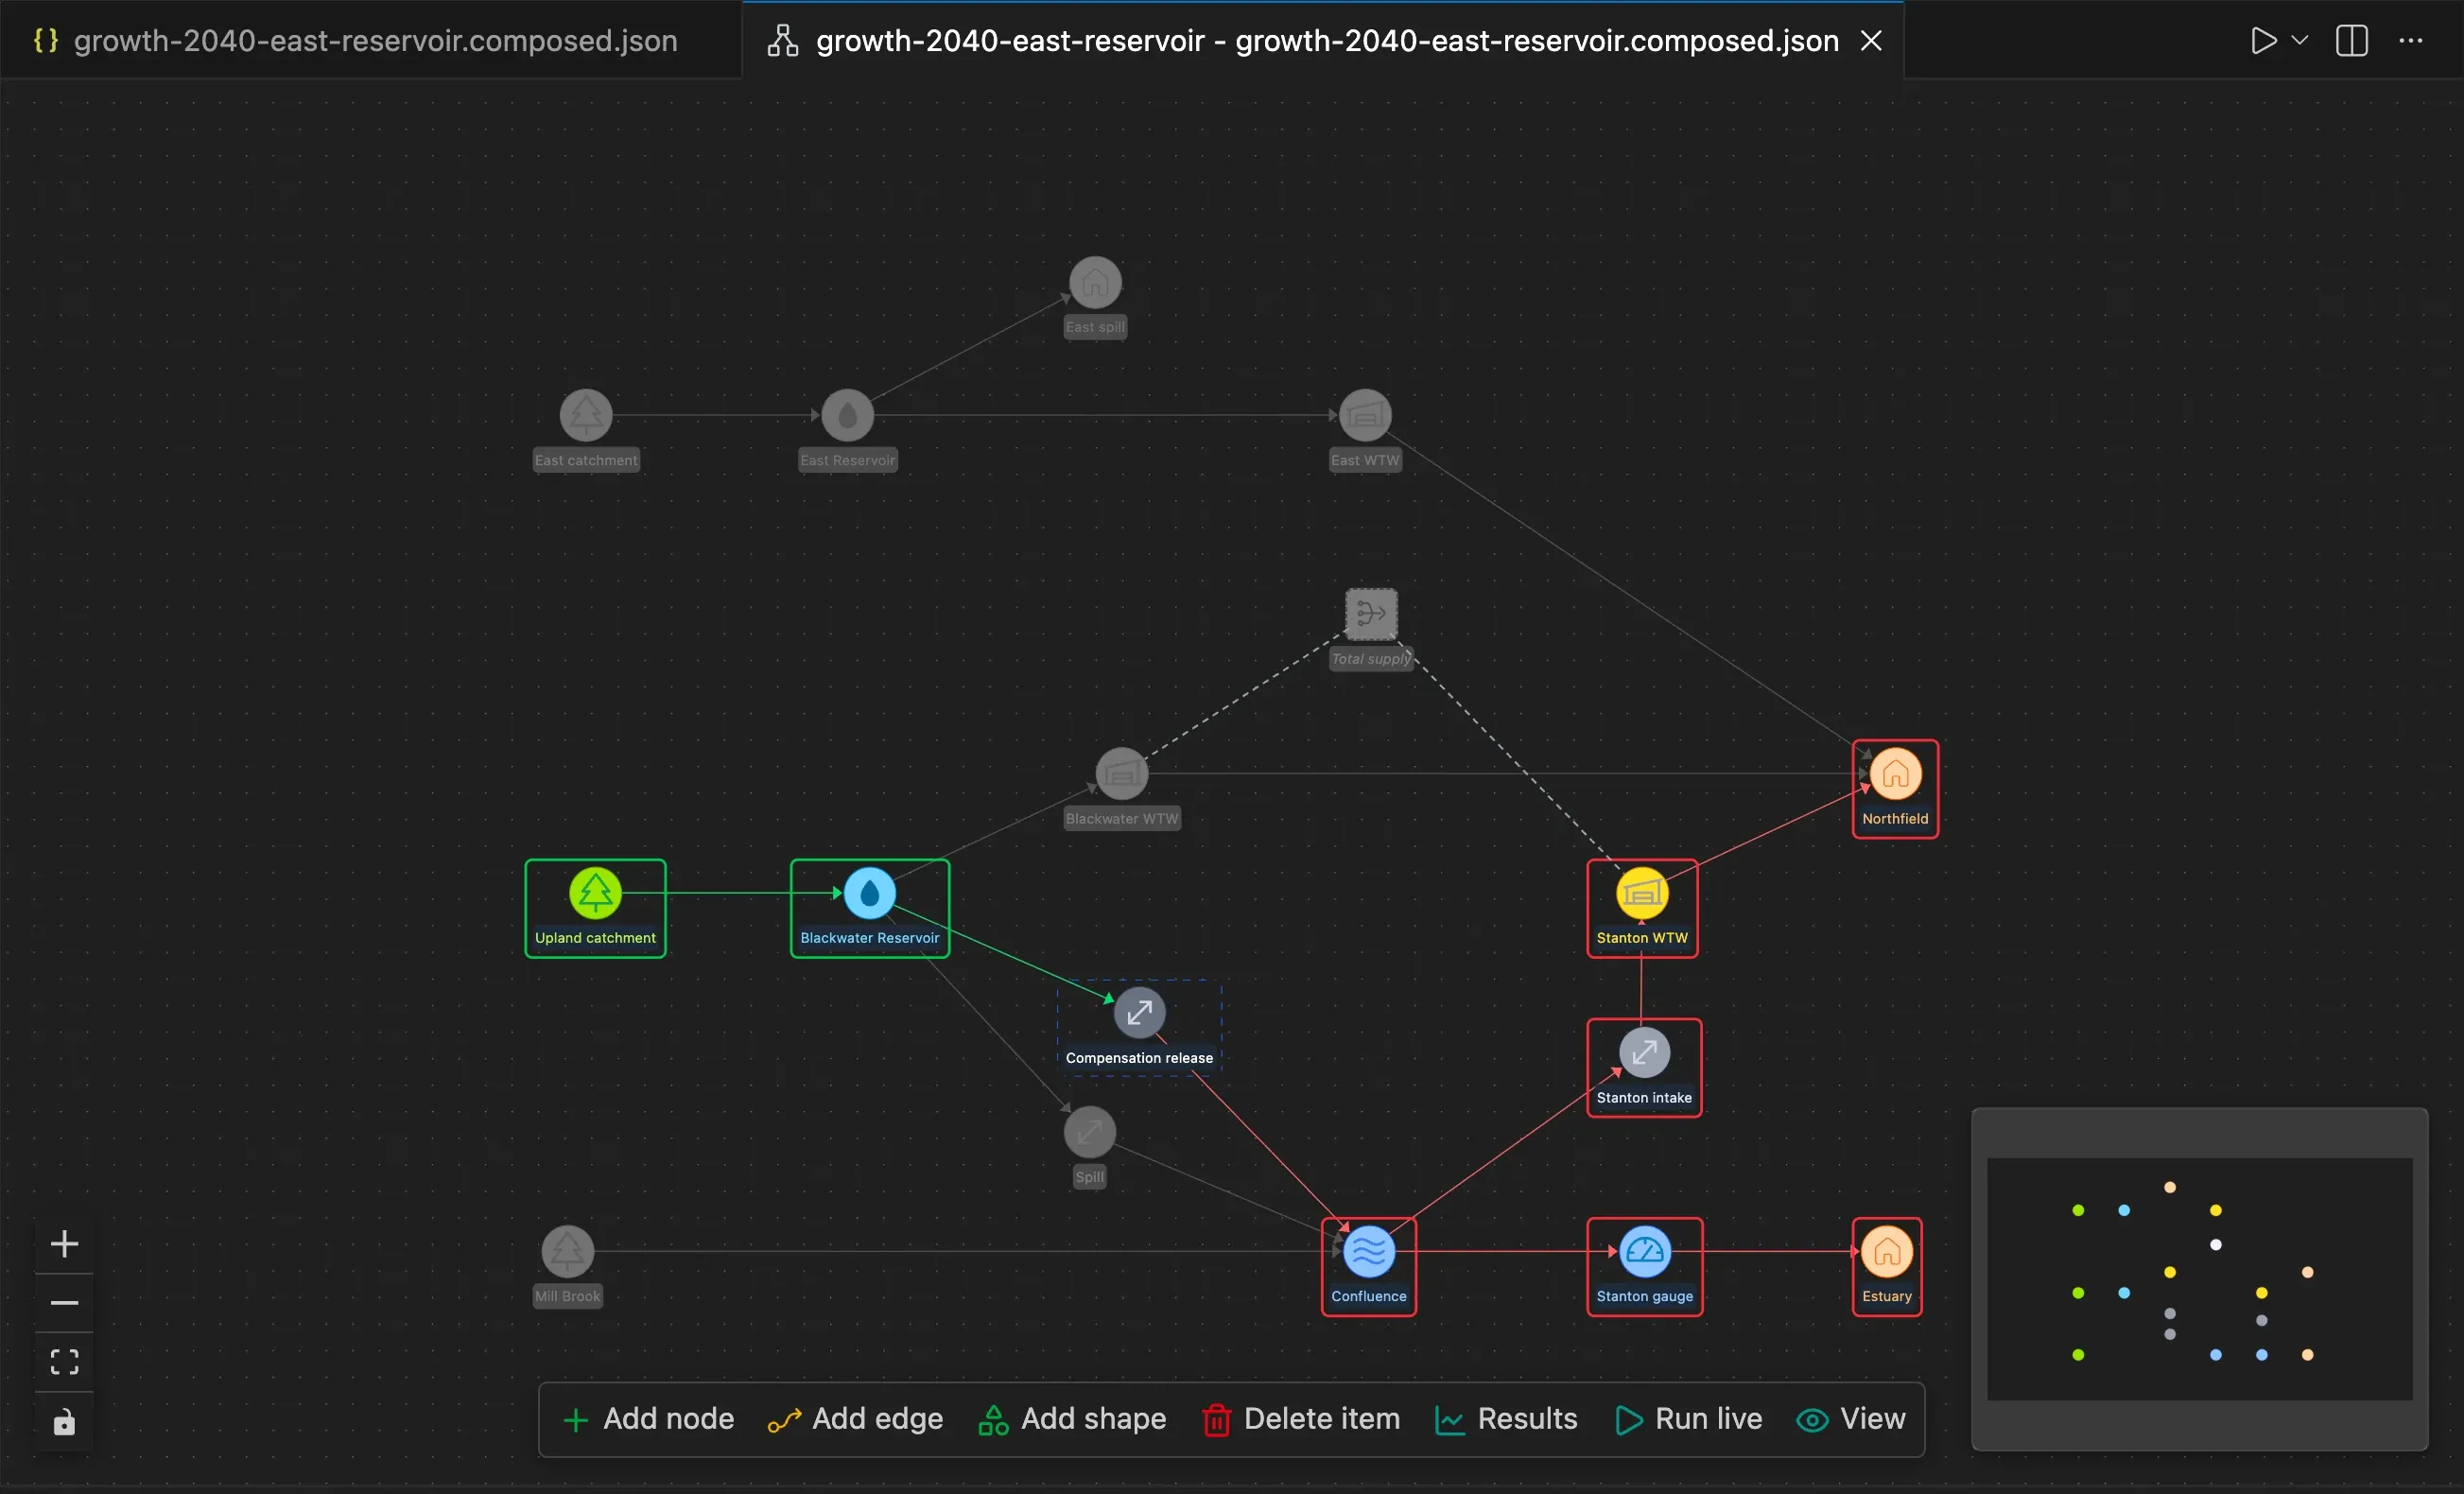This screenshot has height=1494, width=2464.
Task: Click the Add node button
Action: (x=649, y=1419)
